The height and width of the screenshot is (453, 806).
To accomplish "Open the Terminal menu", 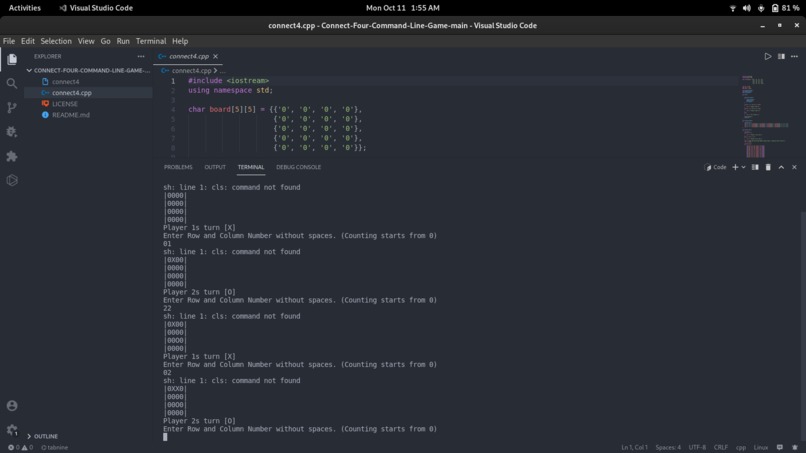I will tap(151, 41).
